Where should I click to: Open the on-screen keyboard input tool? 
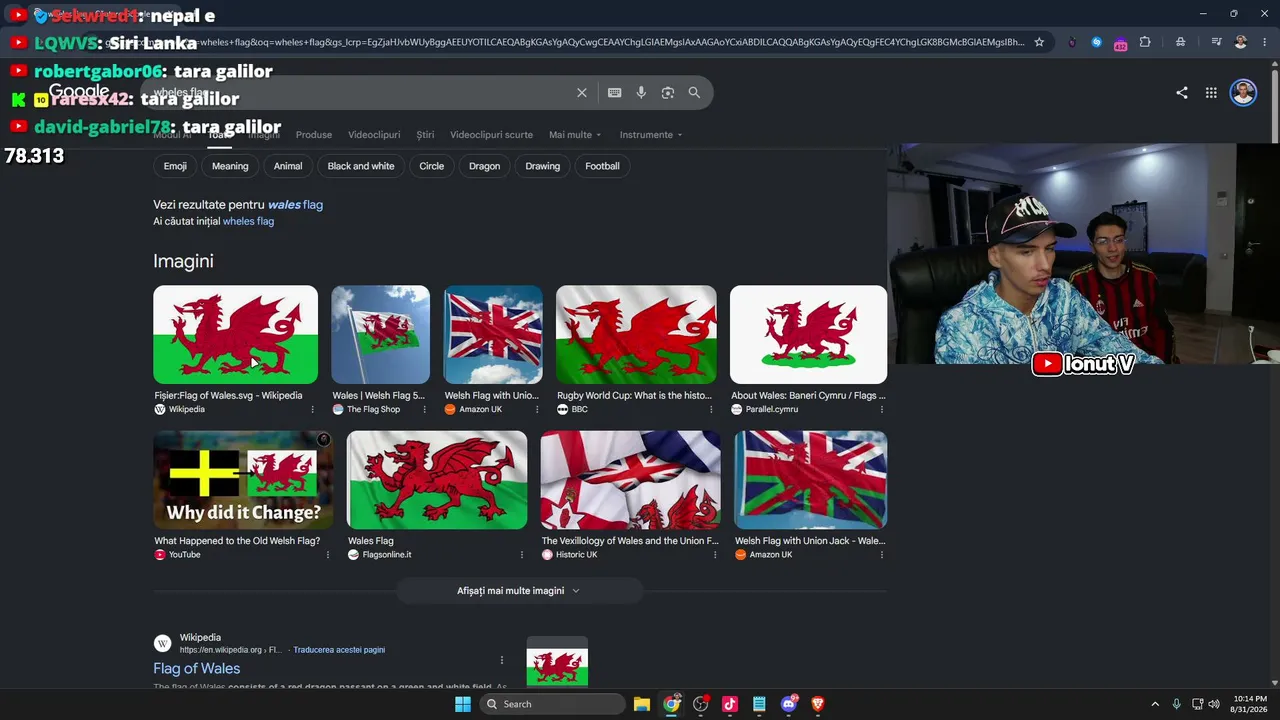coord(615,93)
